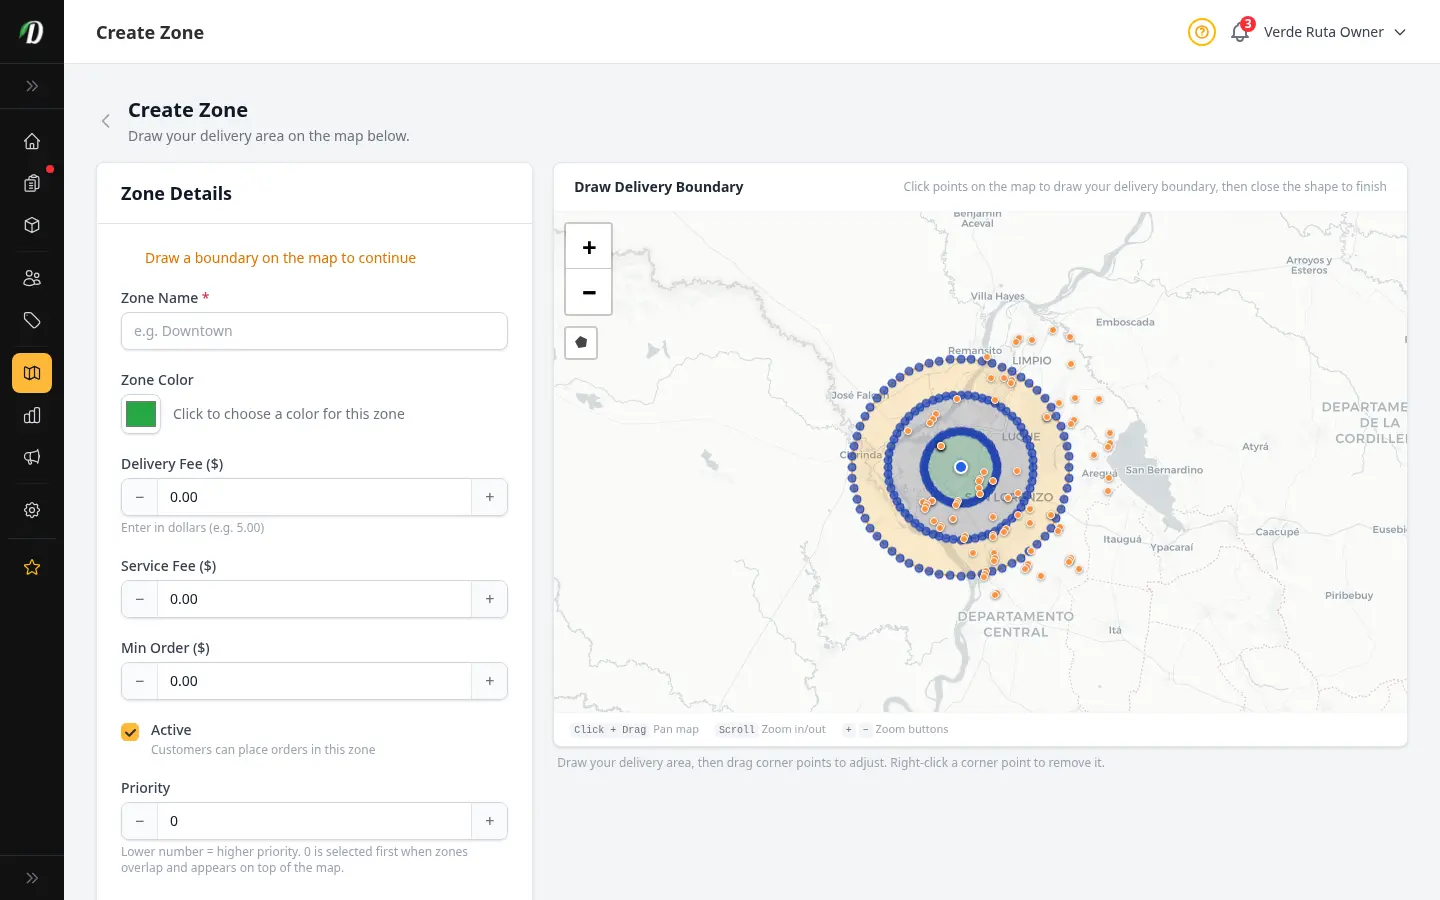Click the Atyrá label on the map
The height and width of the screenshot is (900, 1440).
[x=1255, y=447]
